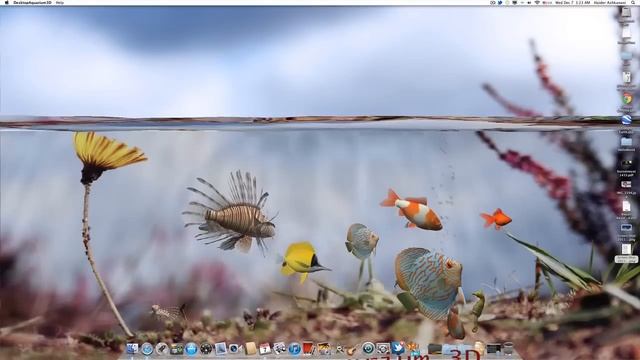Select the Google Earth desktop icon
640x360 pixels.
tap(626, 120)
